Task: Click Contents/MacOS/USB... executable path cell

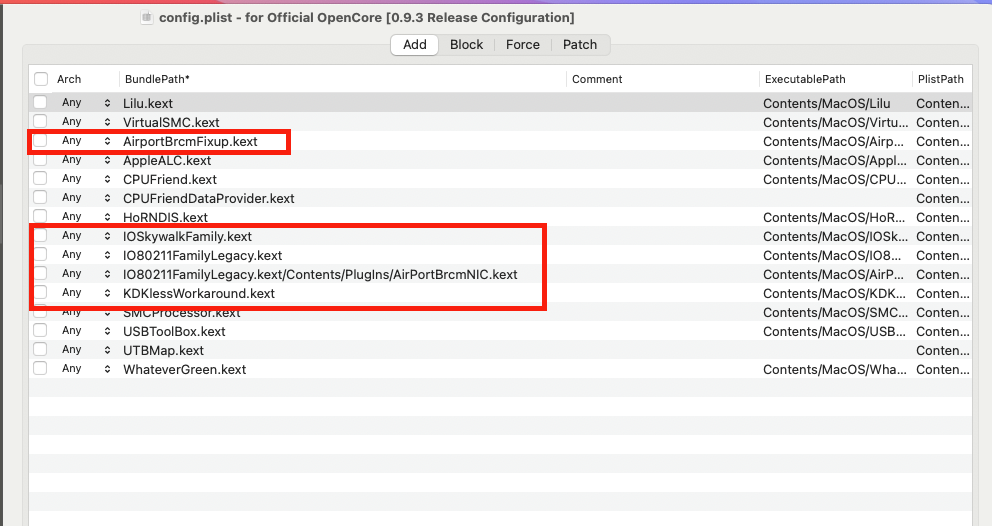Action: [835, 331]
